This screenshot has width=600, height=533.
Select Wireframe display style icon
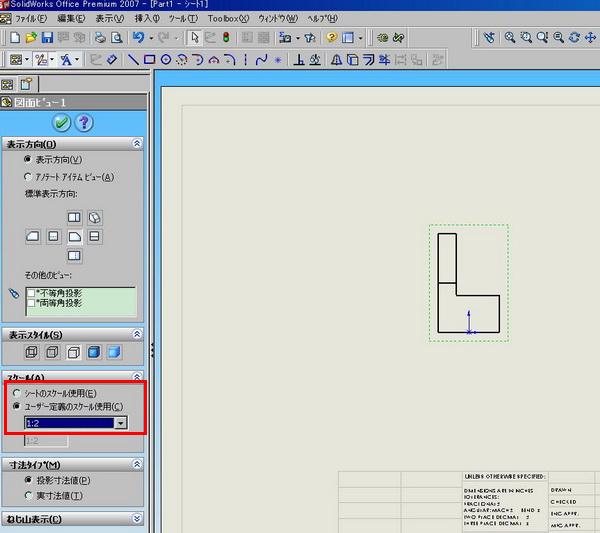31,352
